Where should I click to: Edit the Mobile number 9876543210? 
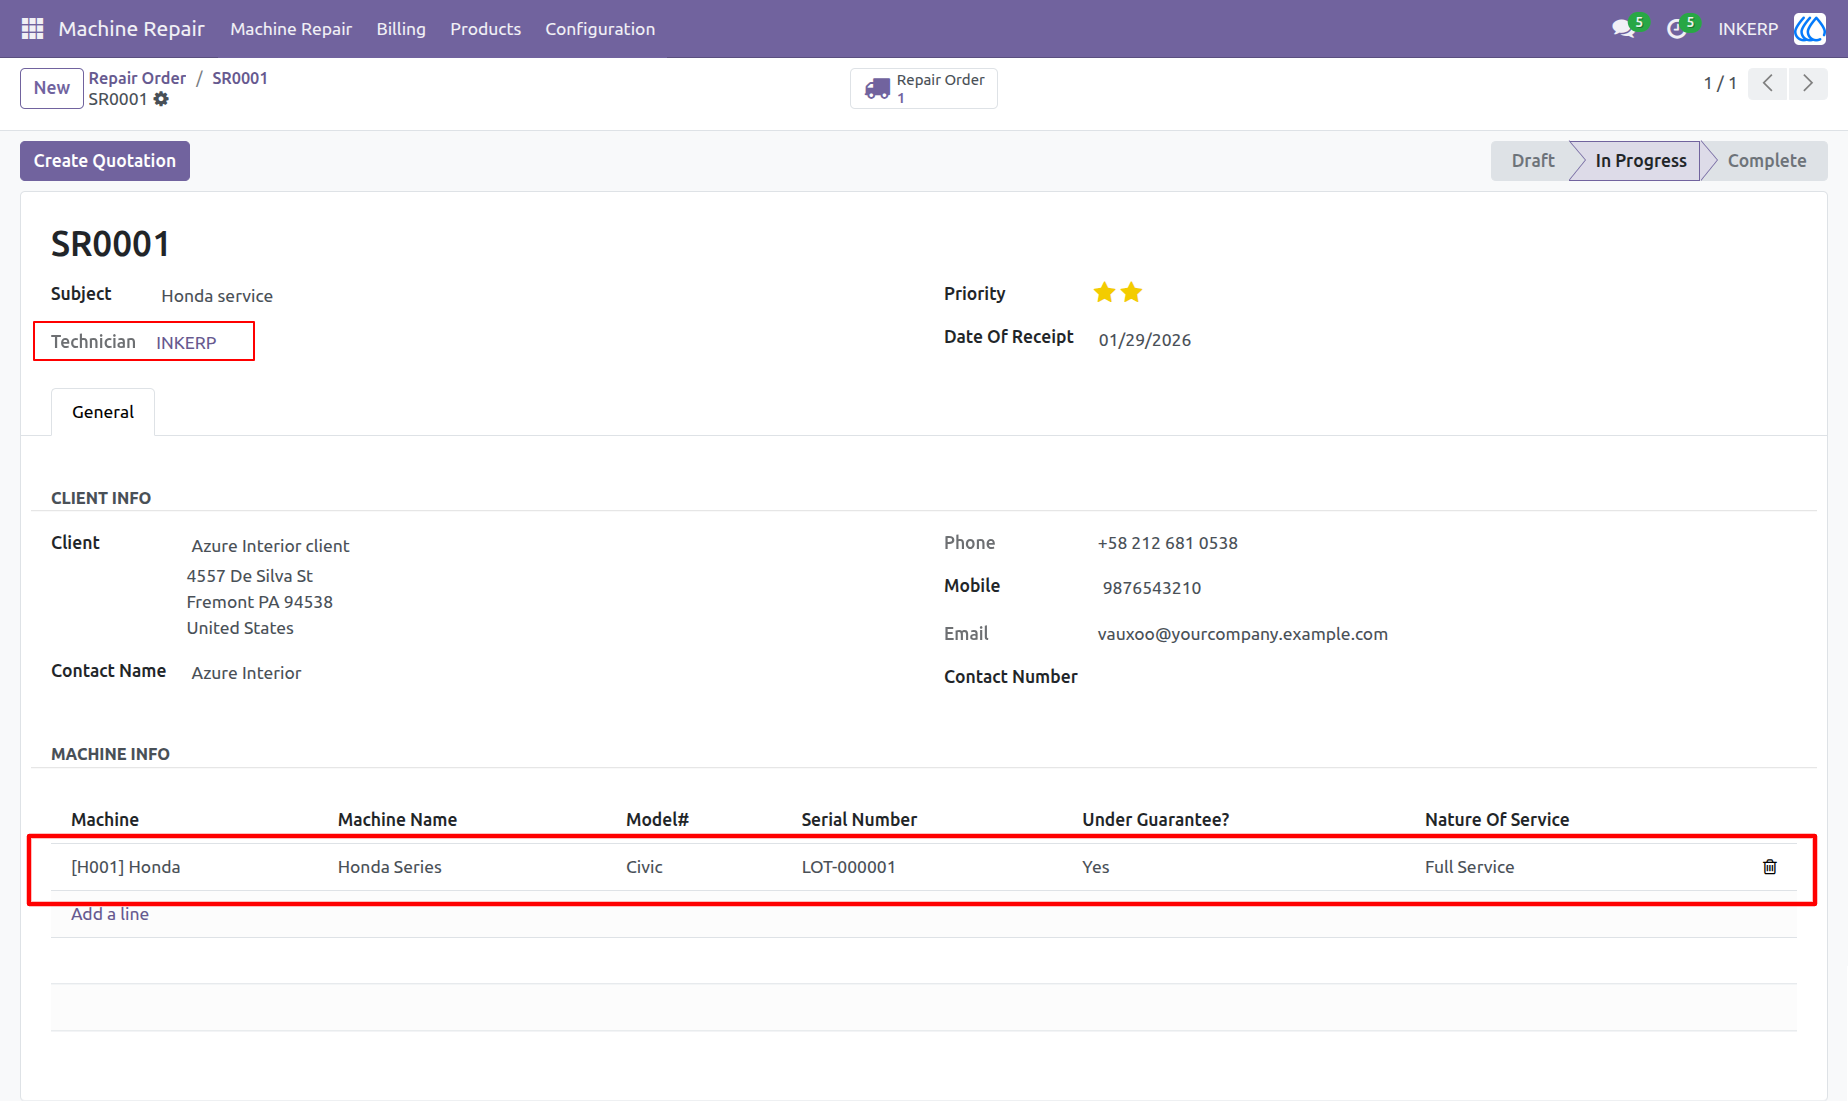click(x=1152, y=588)
